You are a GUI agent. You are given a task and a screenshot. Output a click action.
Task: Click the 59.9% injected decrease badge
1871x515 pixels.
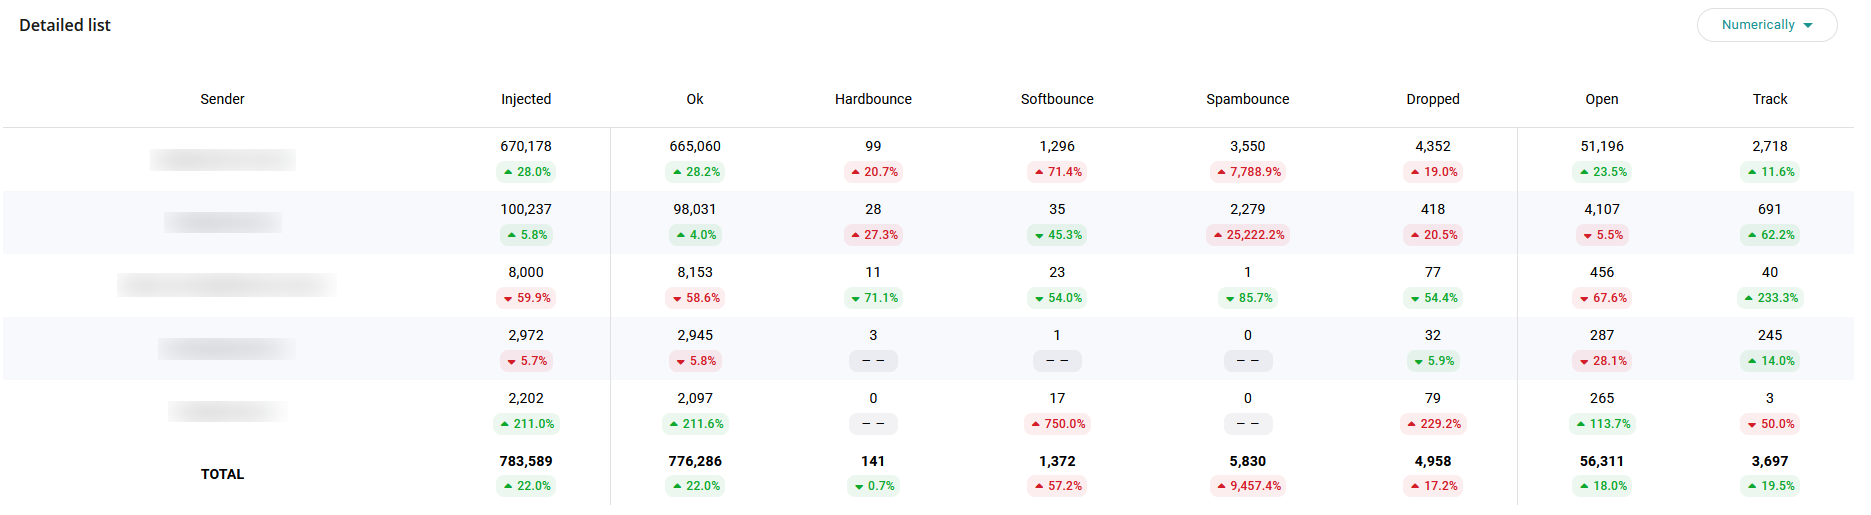(526, 298)
